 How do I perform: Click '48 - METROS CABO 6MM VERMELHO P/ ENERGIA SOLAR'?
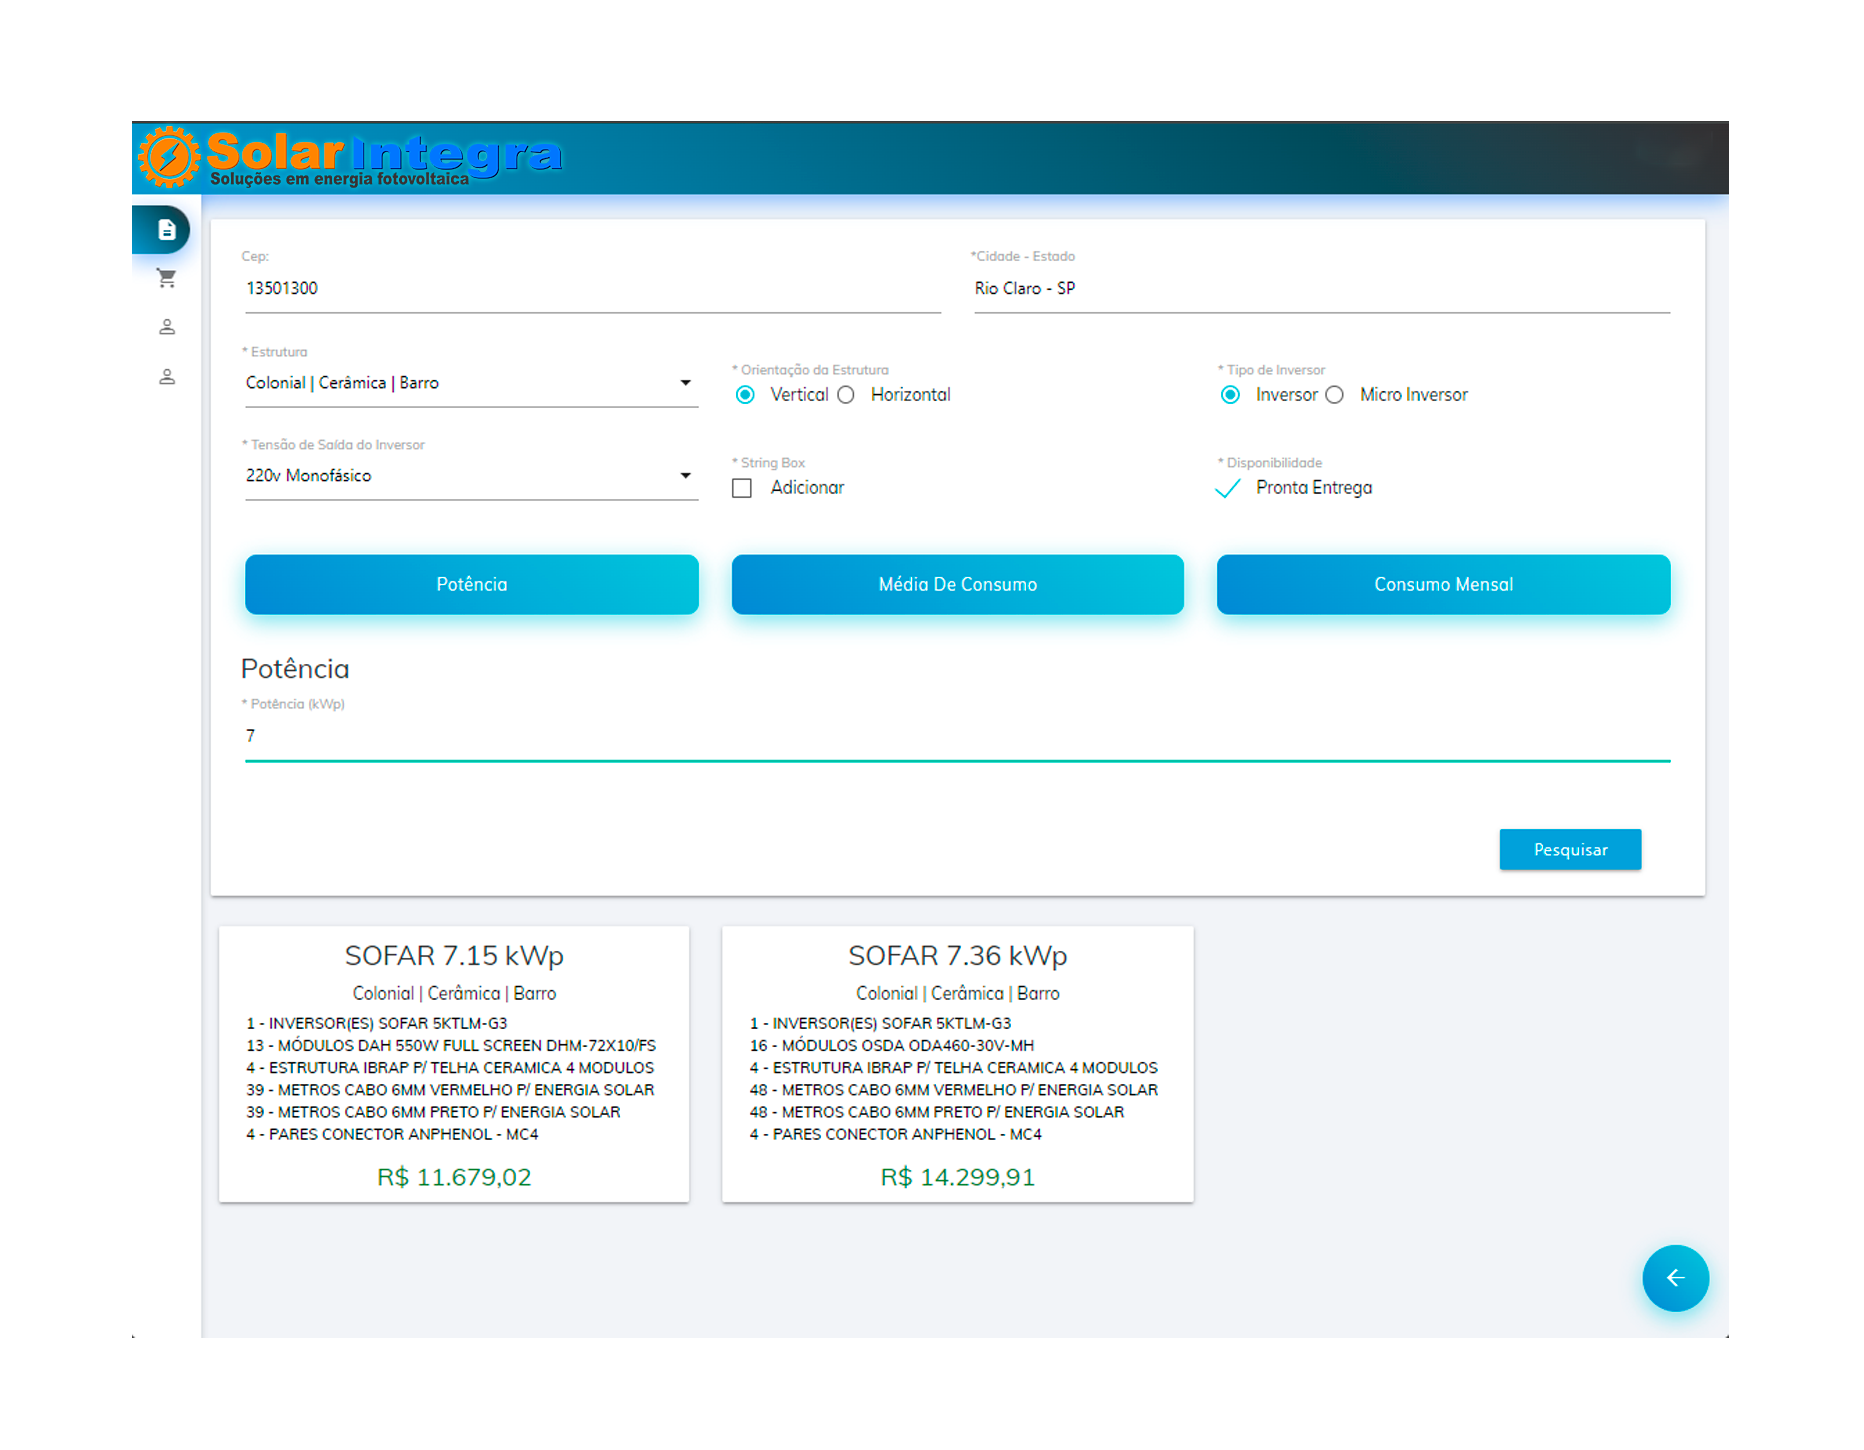[x=954, y=1090]
